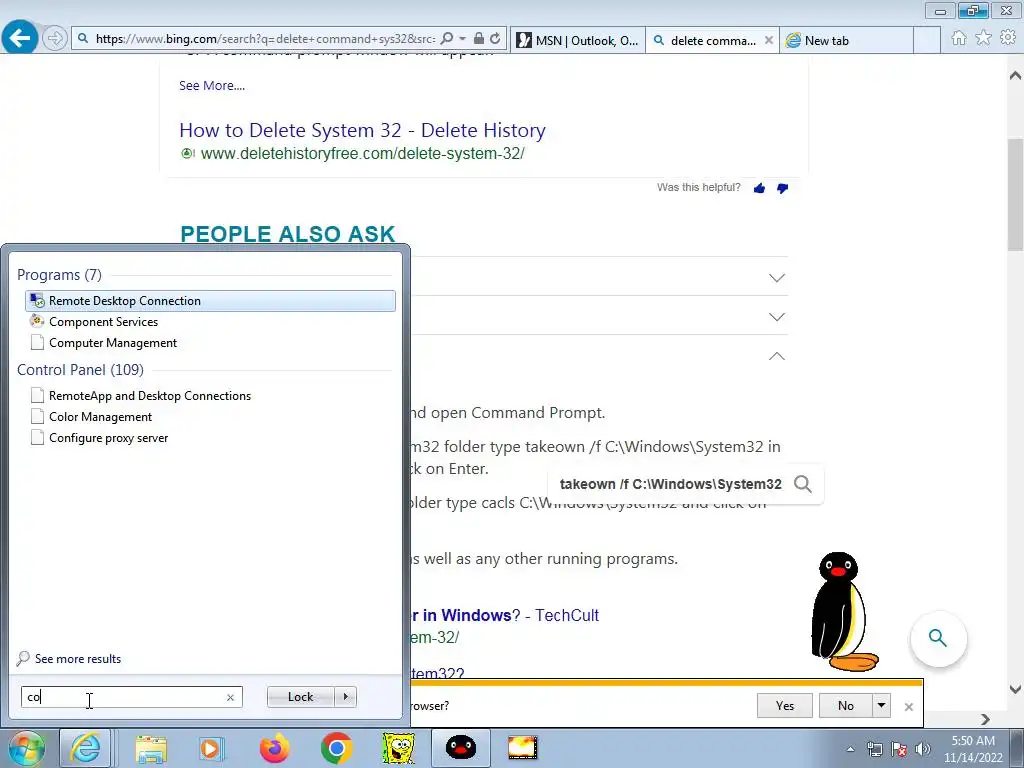Open the orange picture app on taskbar
This screenshot has height=768, width=1024.
(x=522, y=748)
